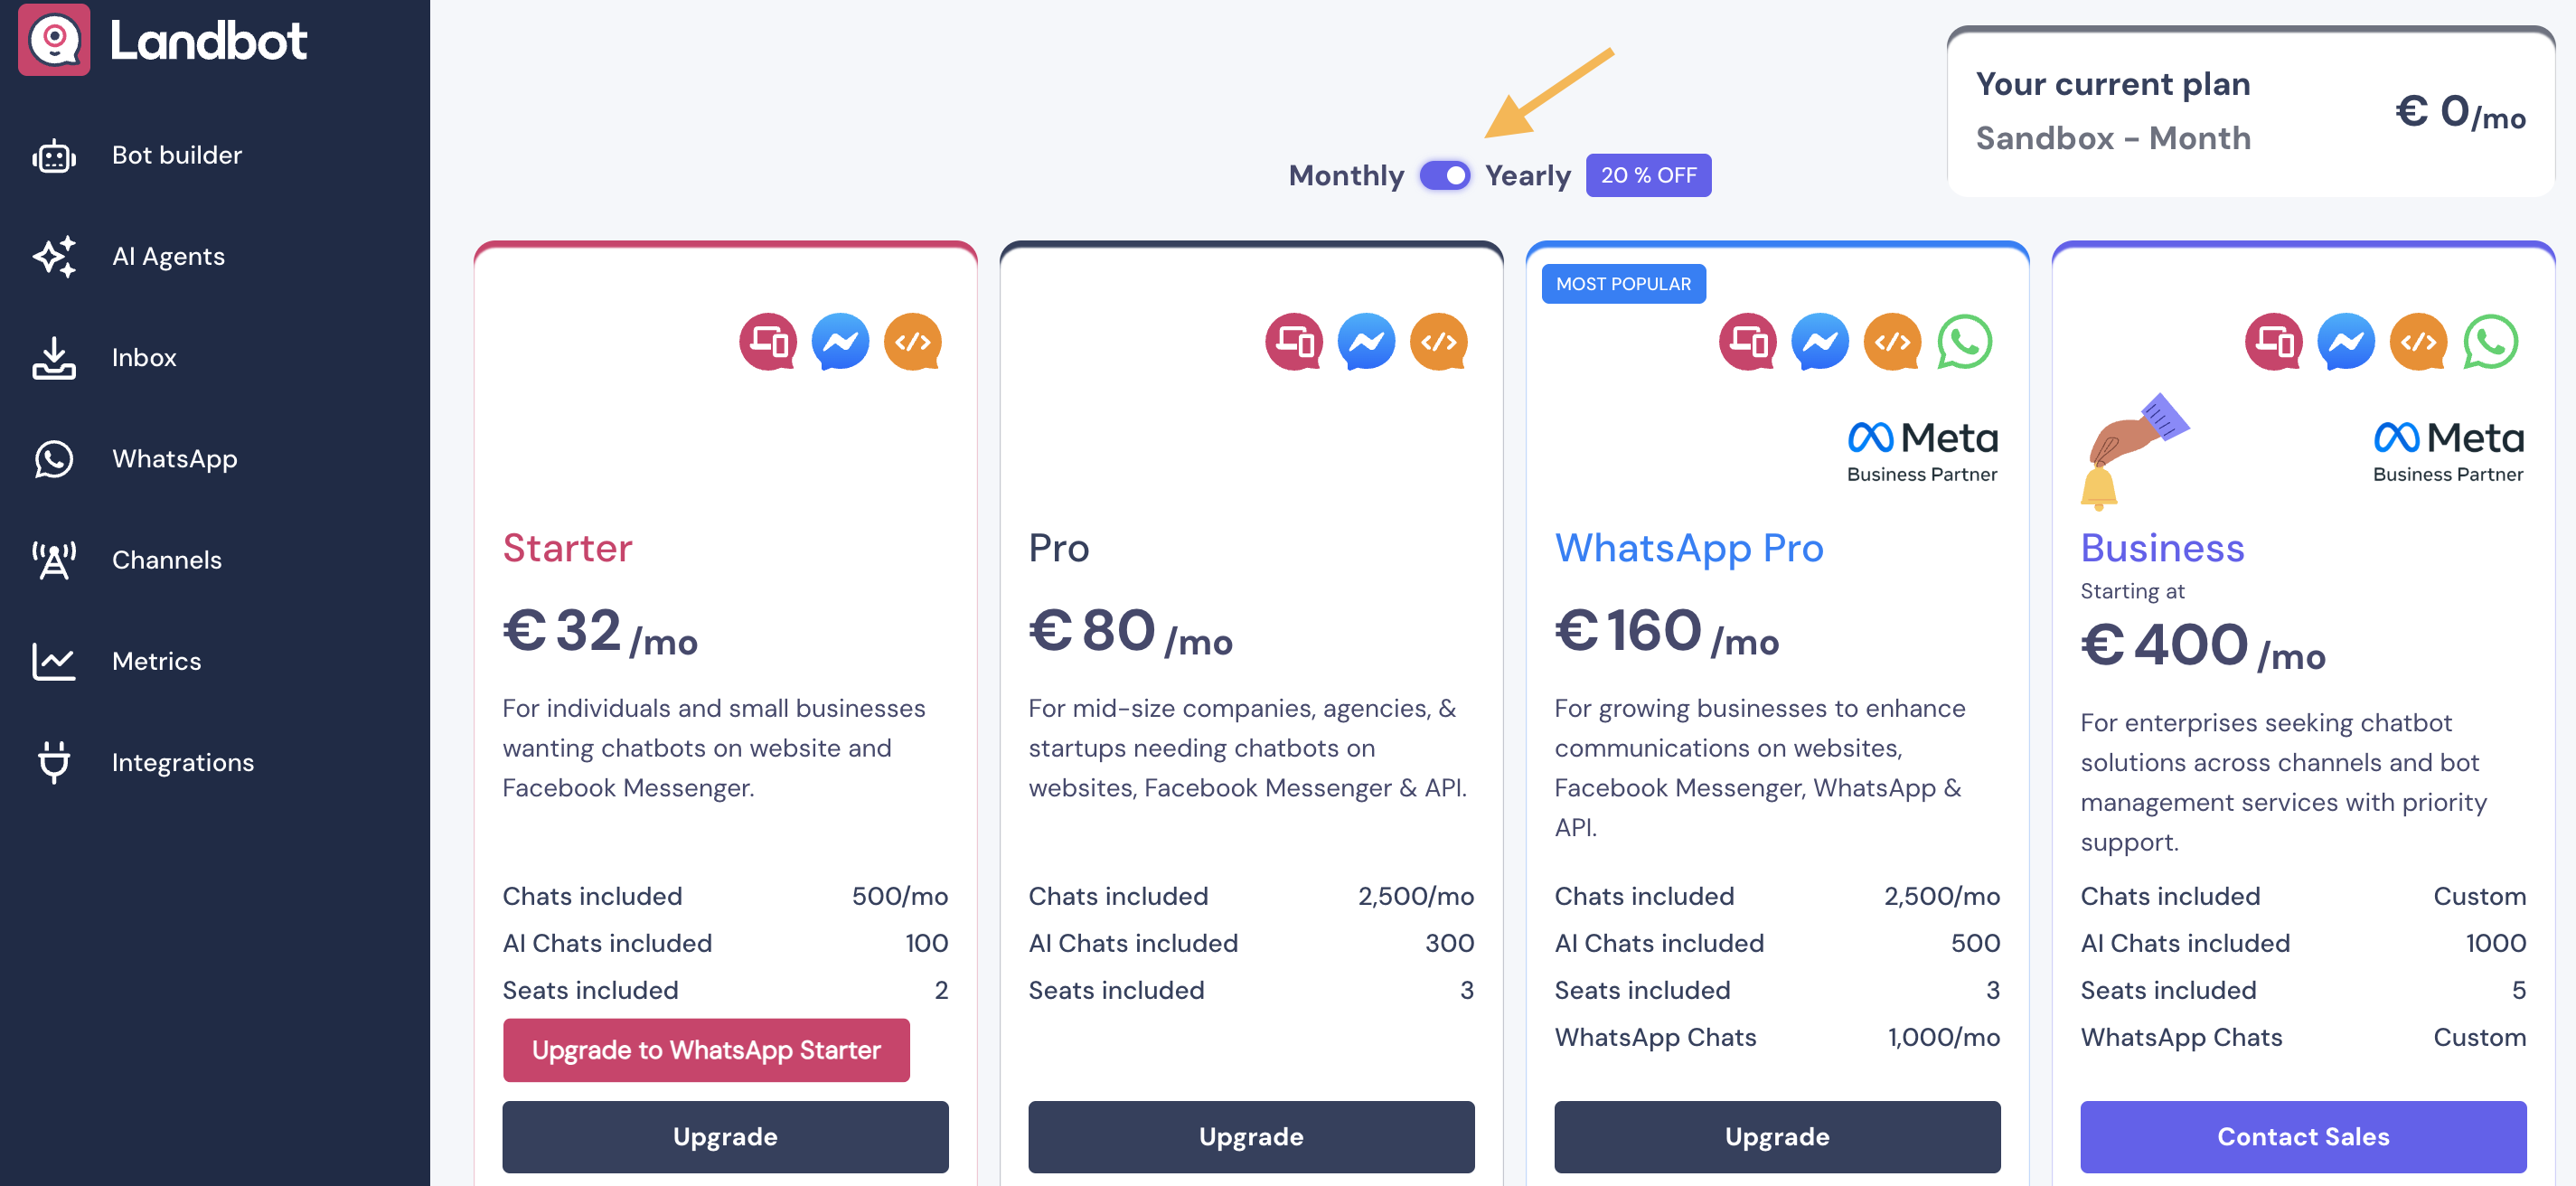Click the 20 % OFF badge
The height and width of the screenshot is (1186, 2576).
(x=1648, y=176)
